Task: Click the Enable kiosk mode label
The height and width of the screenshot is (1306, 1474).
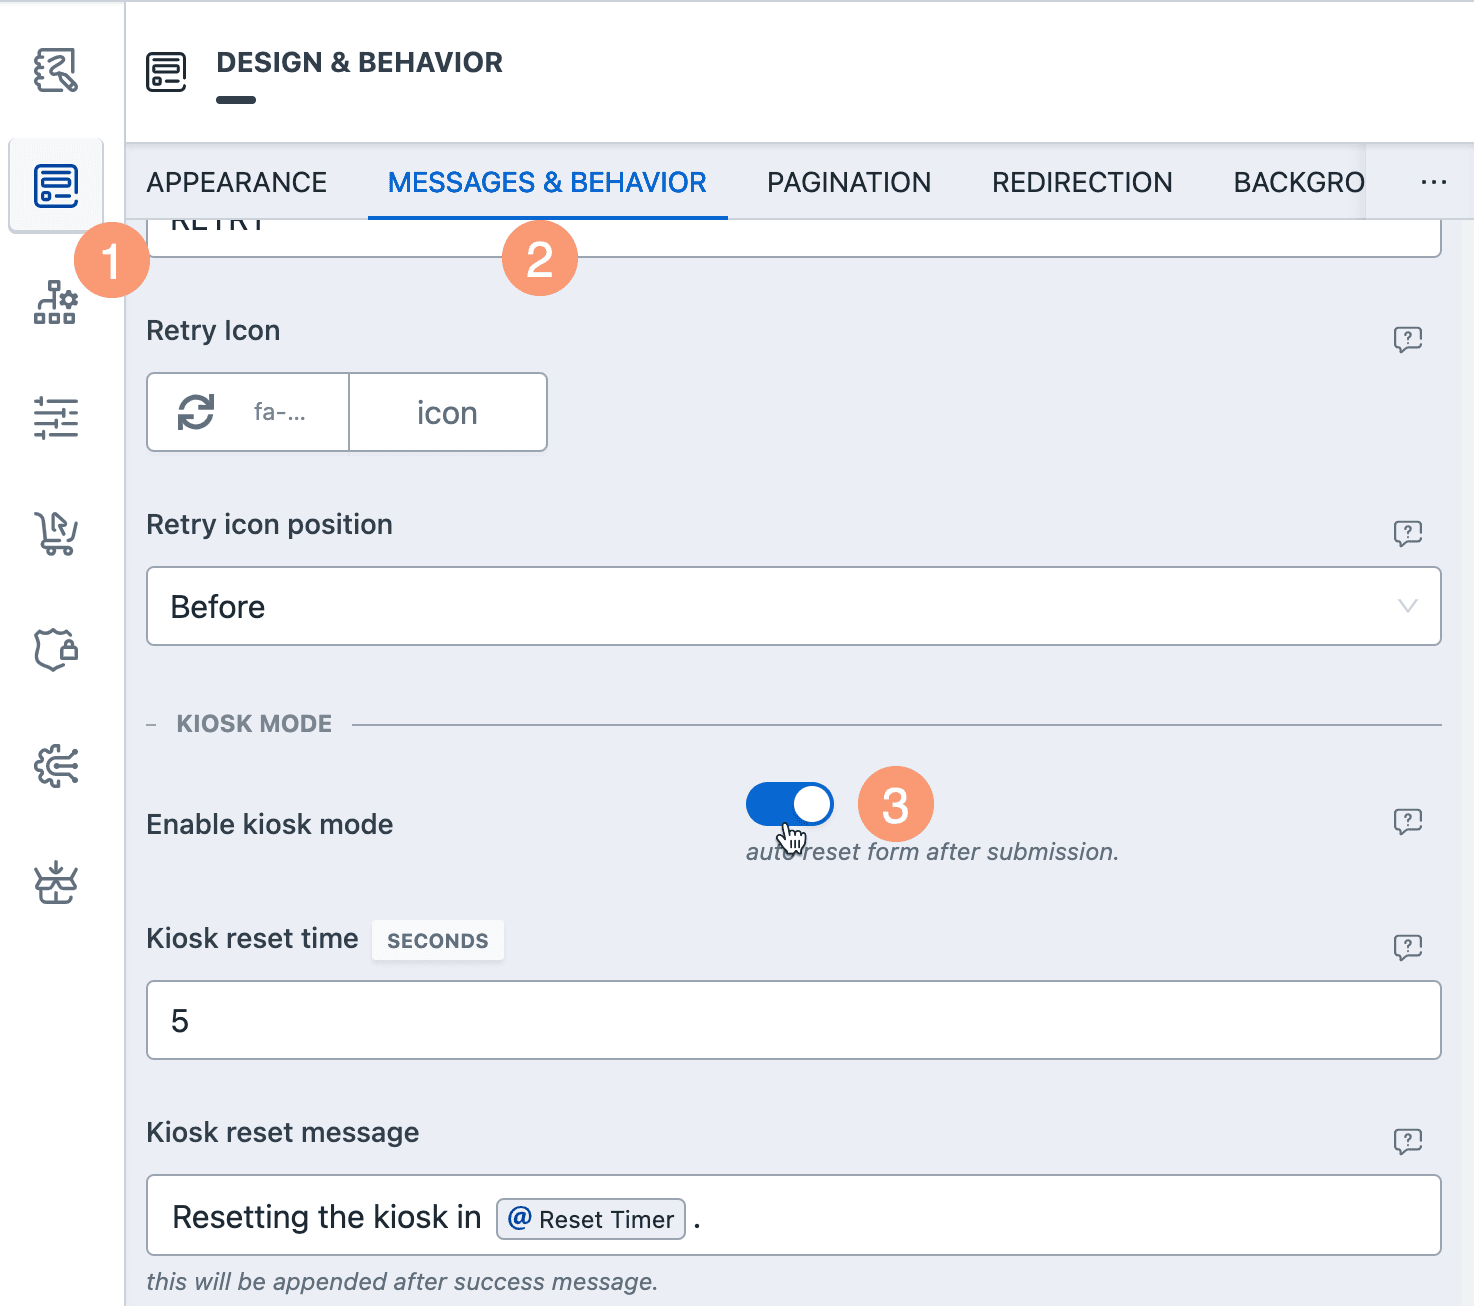Action: pyautogui.click(x=270, y=824)
